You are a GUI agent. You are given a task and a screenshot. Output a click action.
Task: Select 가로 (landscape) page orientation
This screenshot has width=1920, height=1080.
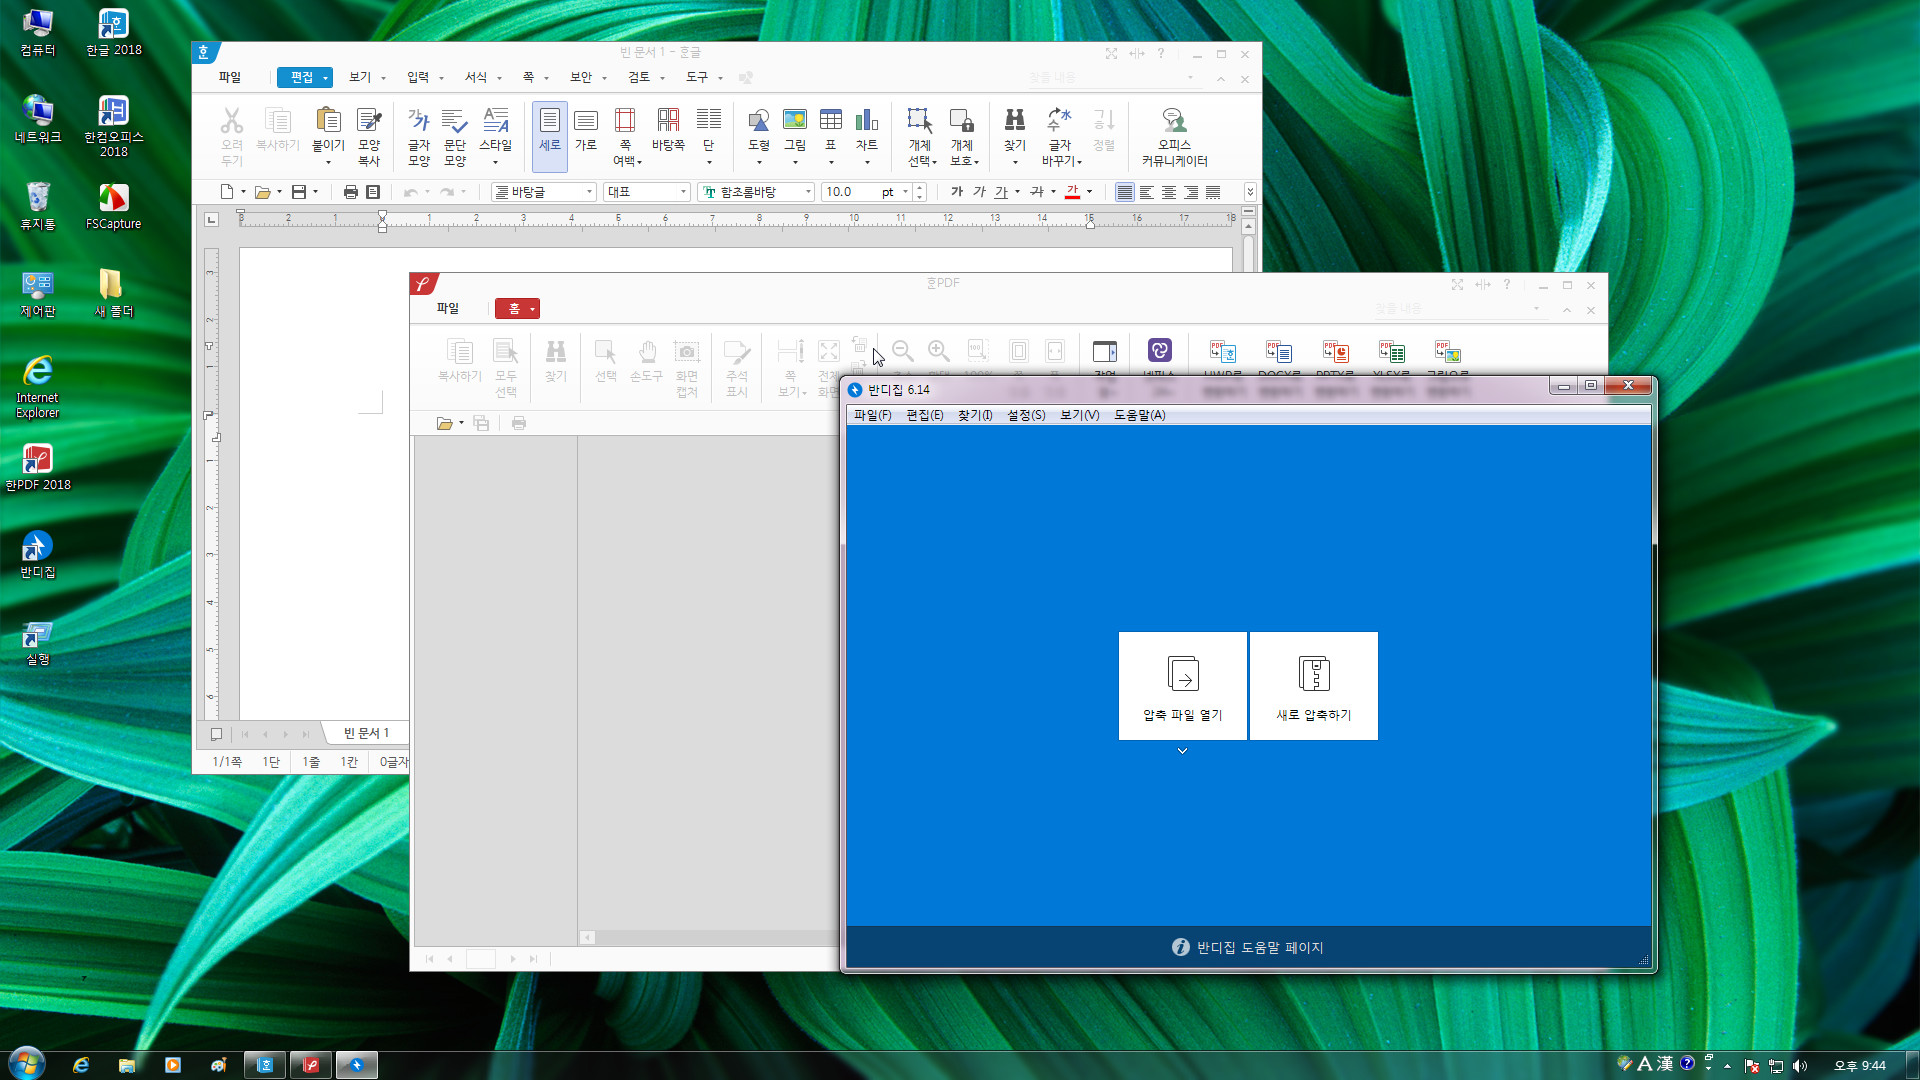click(x=586, y=130)
